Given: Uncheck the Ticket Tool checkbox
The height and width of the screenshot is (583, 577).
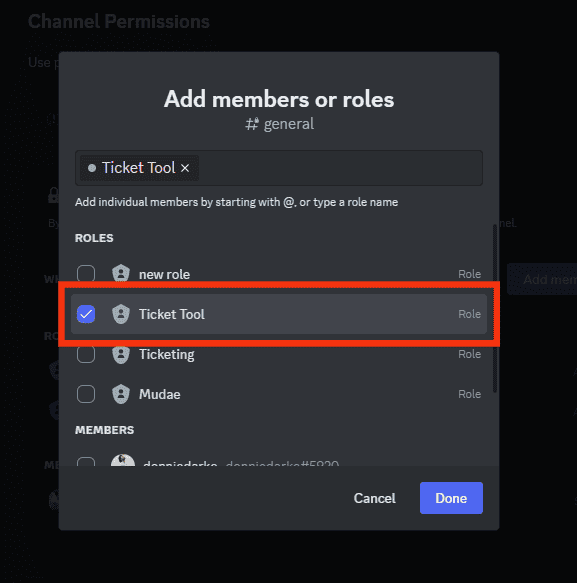Looking at the screenshot, I should click(x=86, y=314).
